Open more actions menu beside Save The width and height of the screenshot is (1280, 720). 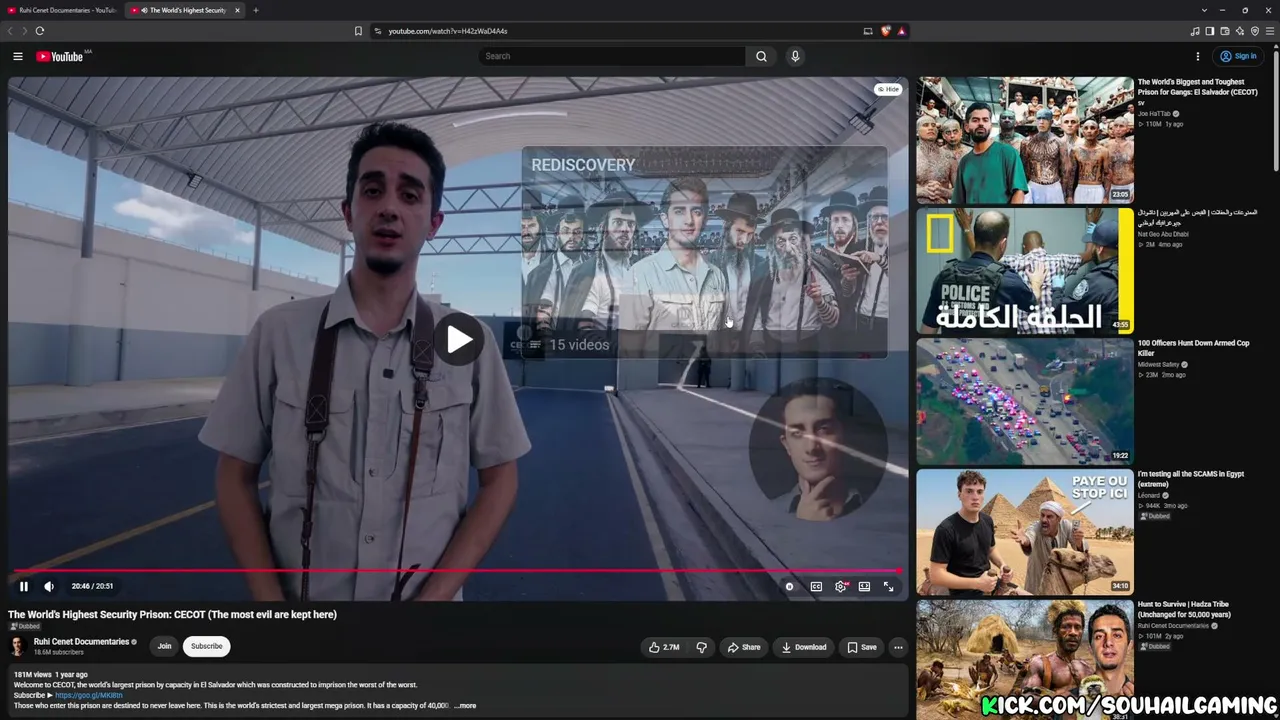pyautogui.click(x=898, y=647)
